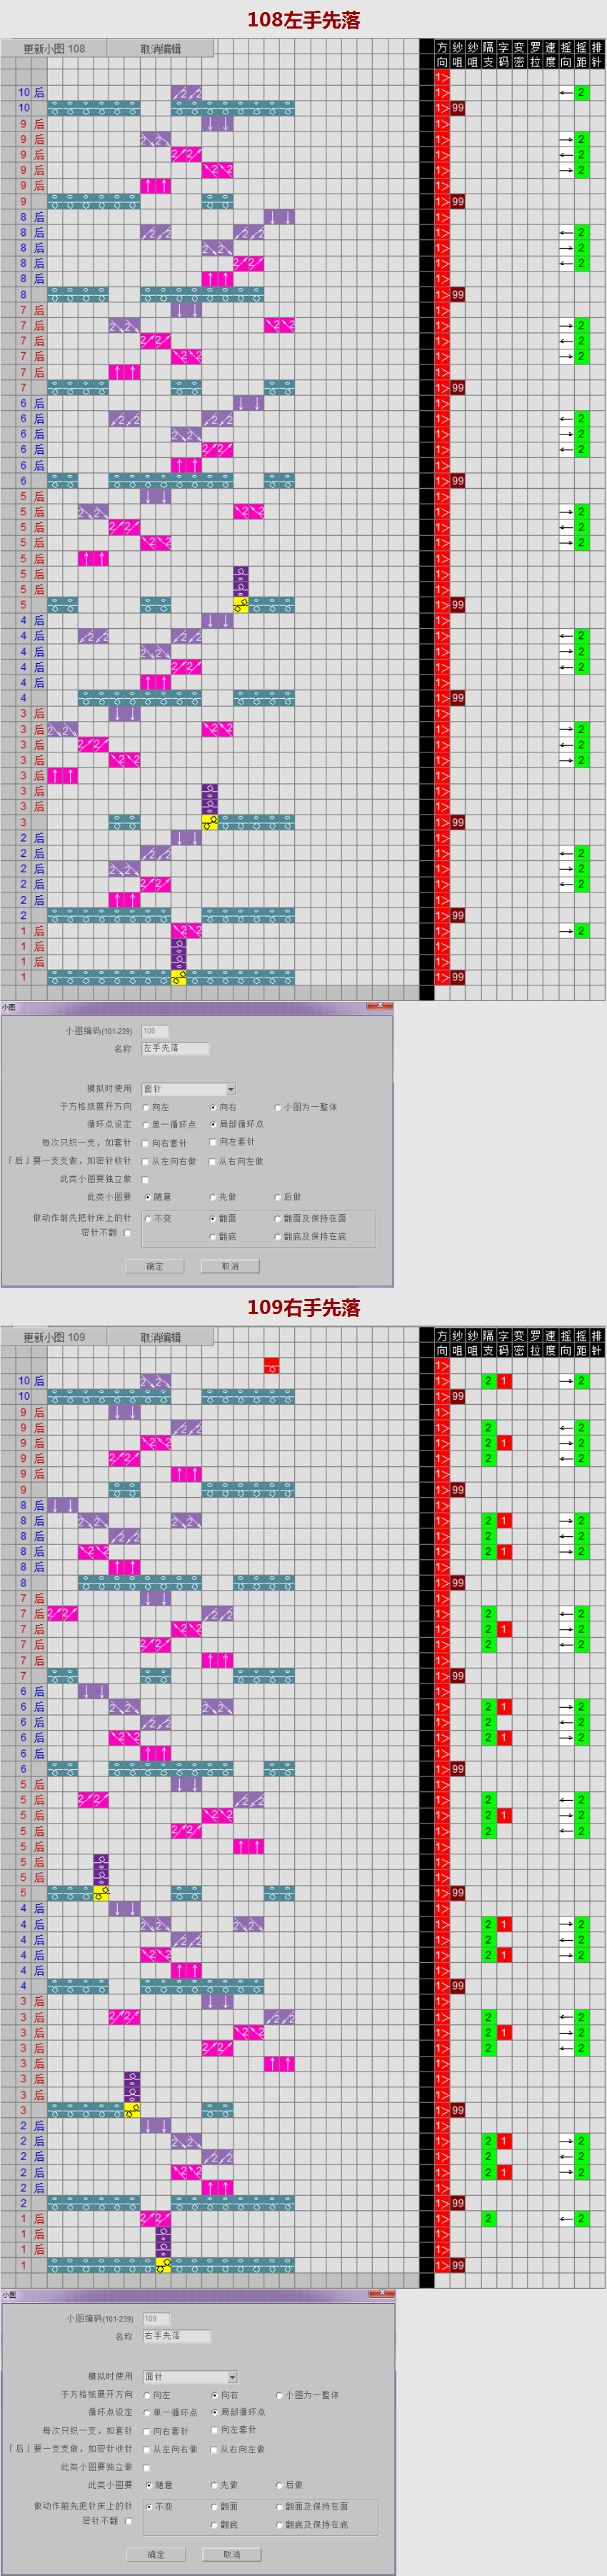The width and height of the screenshot is (607, 2576).
Task: Click 排针 column header of 109 panel
Action: (x=597, y=1342)
